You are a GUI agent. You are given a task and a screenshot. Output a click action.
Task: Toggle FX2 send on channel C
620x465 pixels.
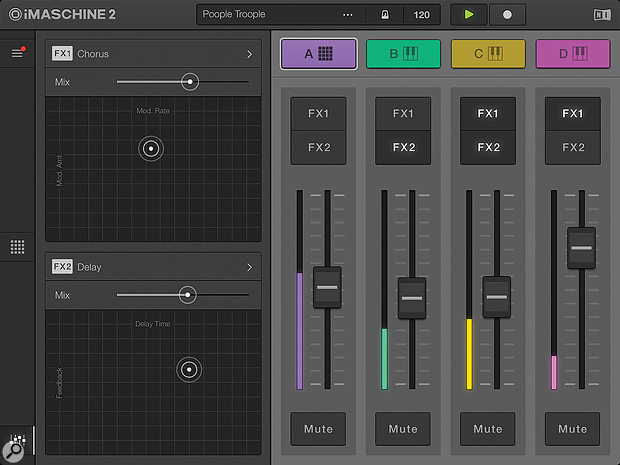click(488, 147)
